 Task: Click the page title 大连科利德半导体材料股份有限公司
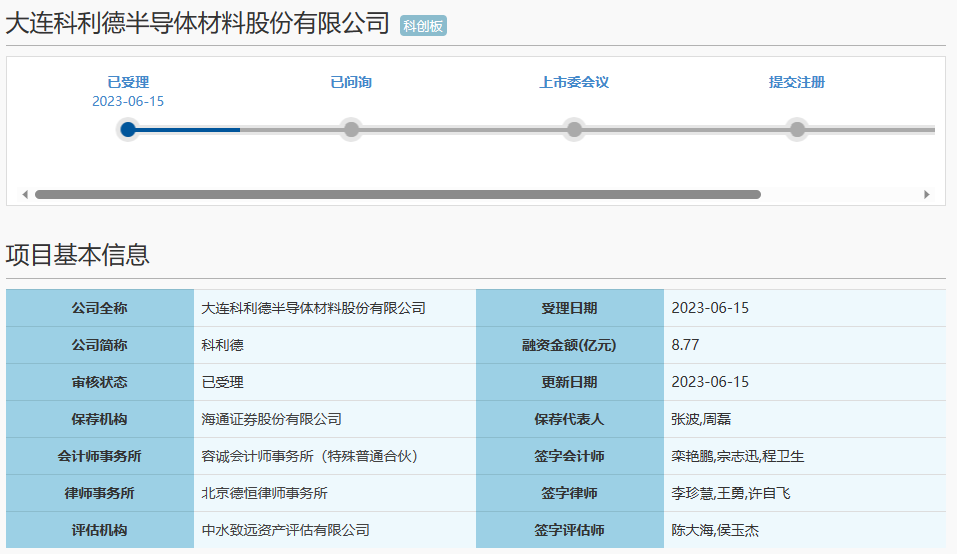[198, 23]
